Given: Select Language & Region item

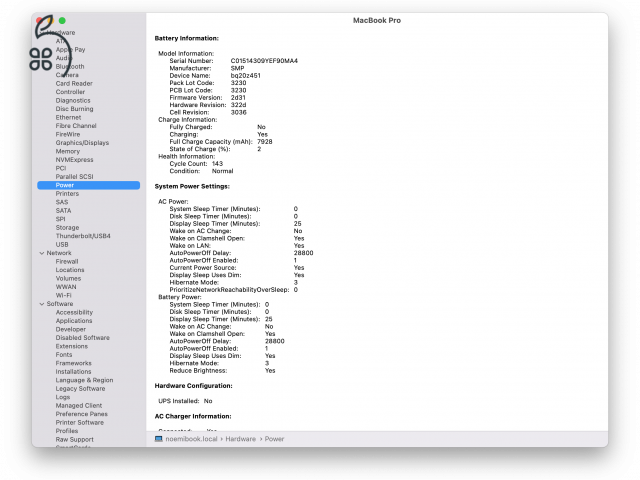Looking at the screenshot, I should [x=84, y=380].
